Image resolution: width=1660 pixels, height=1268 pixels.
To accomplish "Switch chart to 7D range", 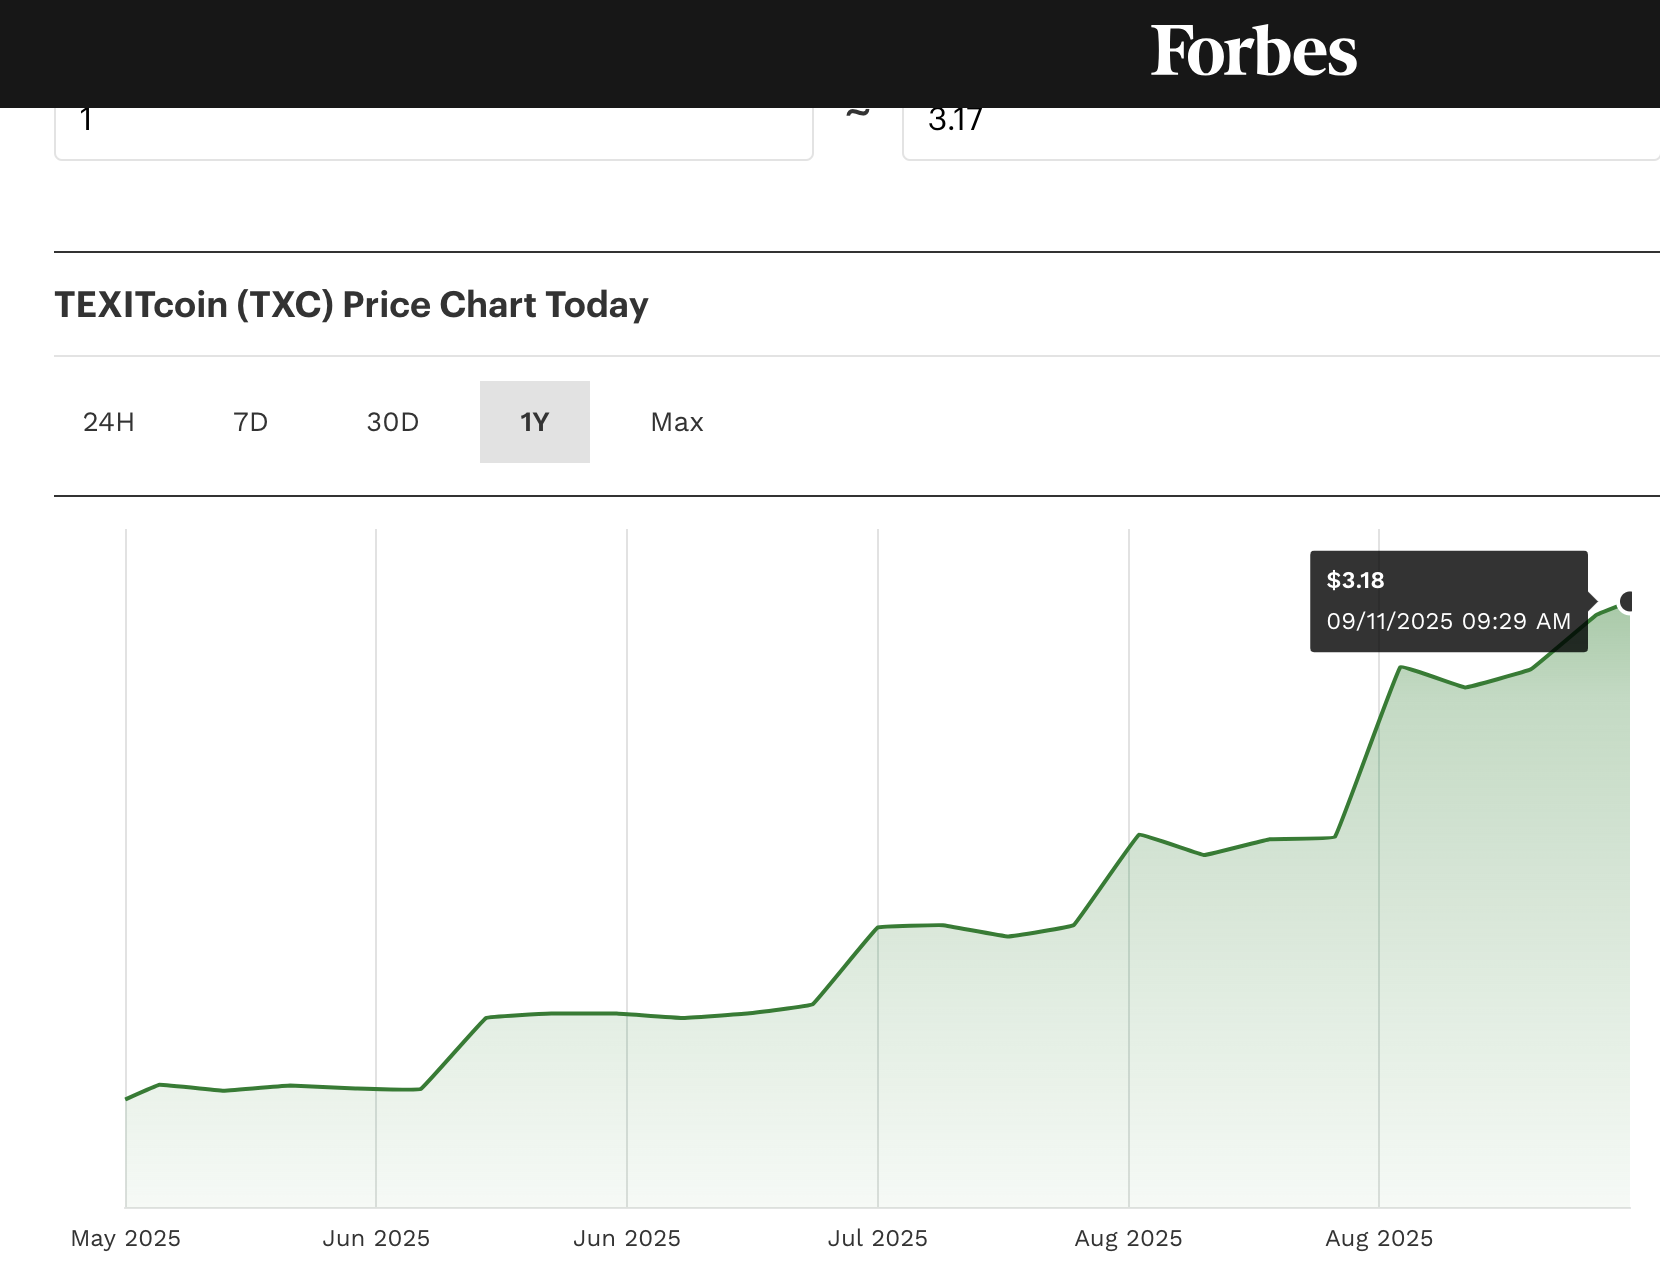I will pos(251,422).
